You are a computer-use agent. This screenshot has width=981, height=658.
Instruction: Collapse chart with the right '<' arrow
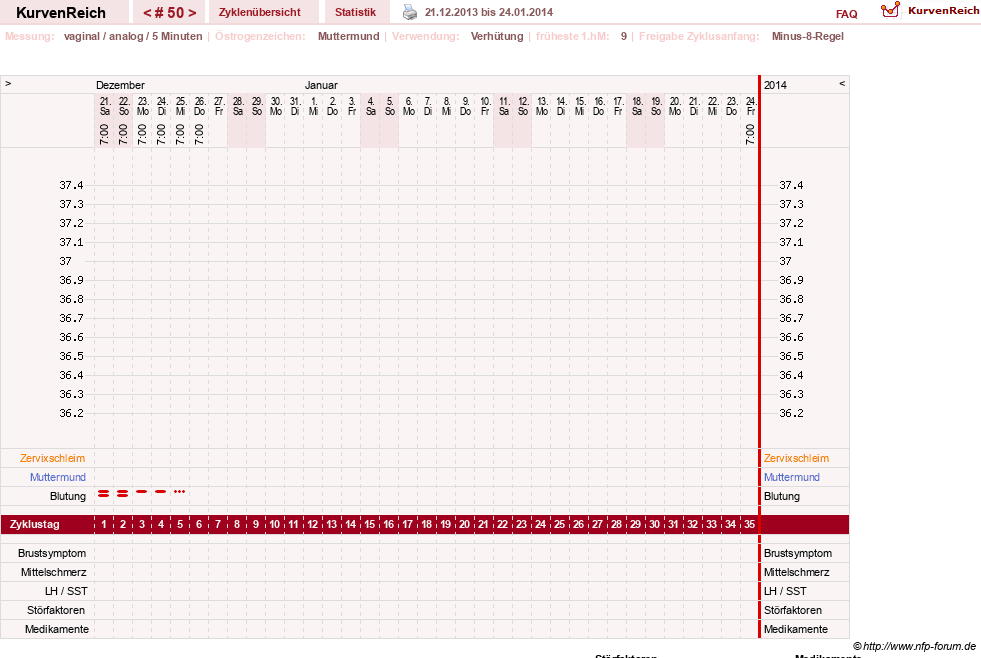click(842, 83)
